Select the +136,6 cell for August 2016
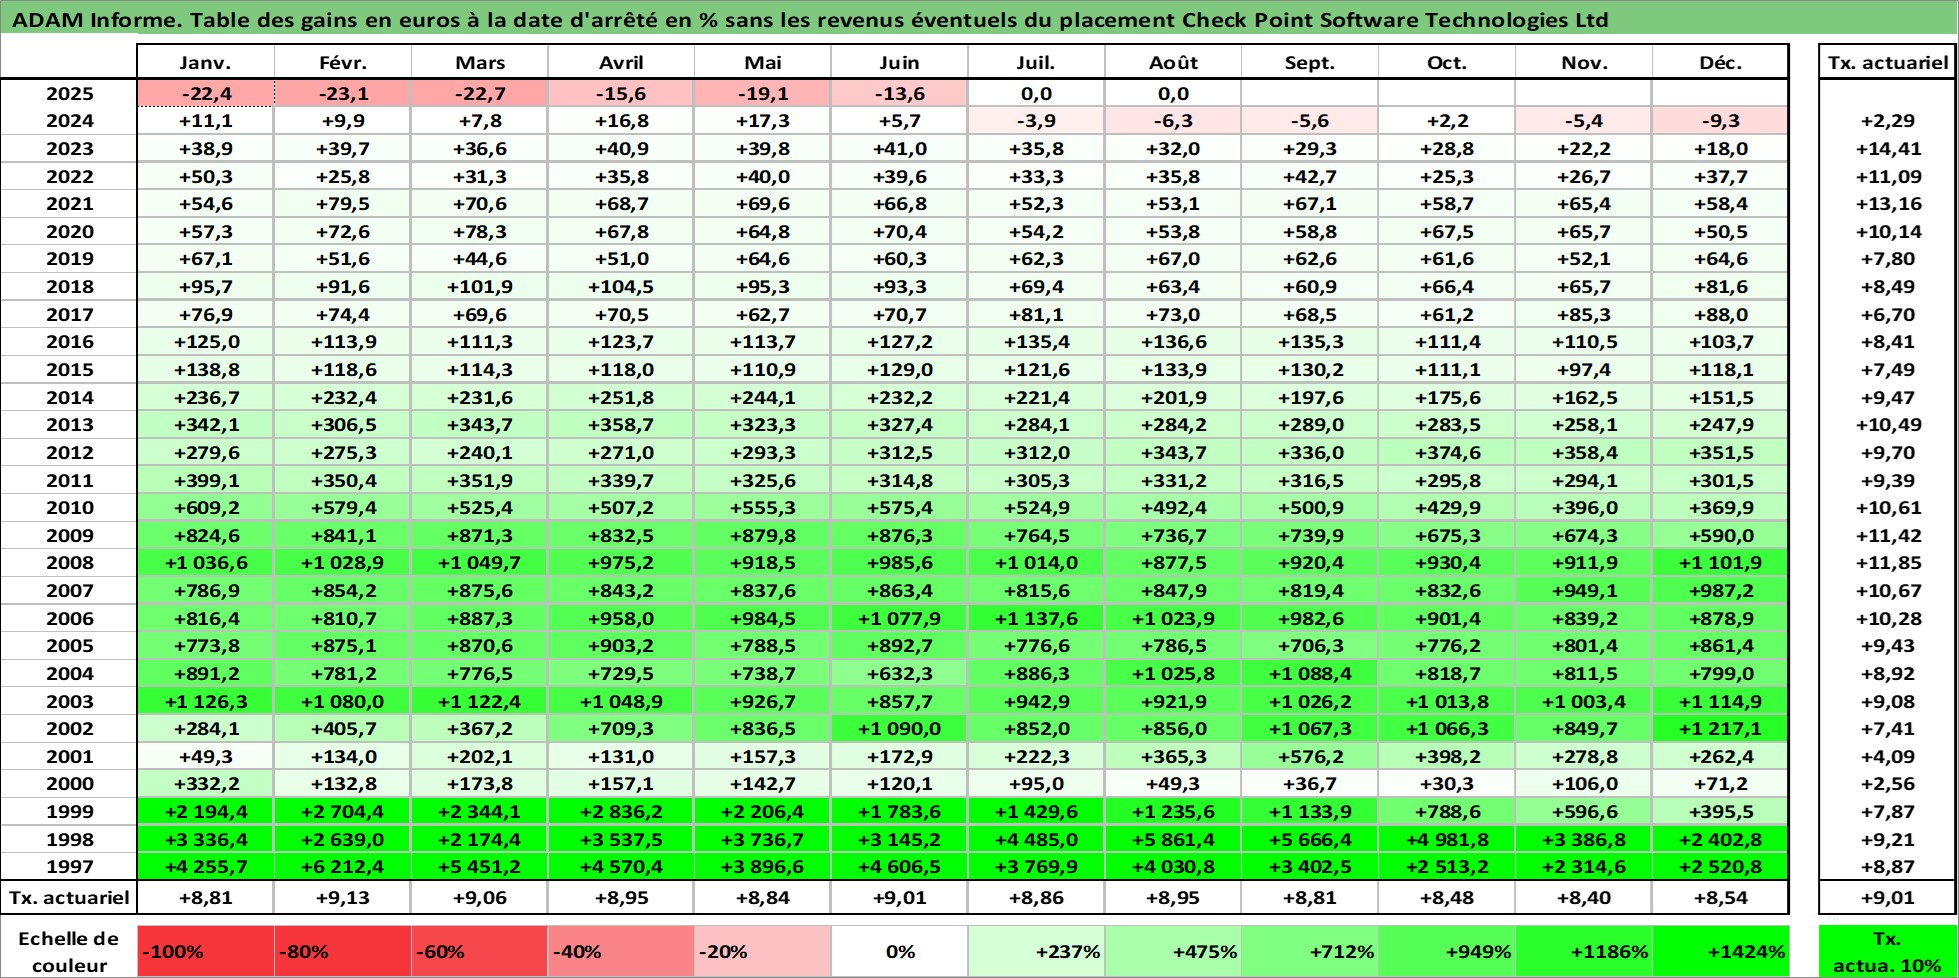The height and width of the screenshot is (978, 1959). coord(1173,342)
